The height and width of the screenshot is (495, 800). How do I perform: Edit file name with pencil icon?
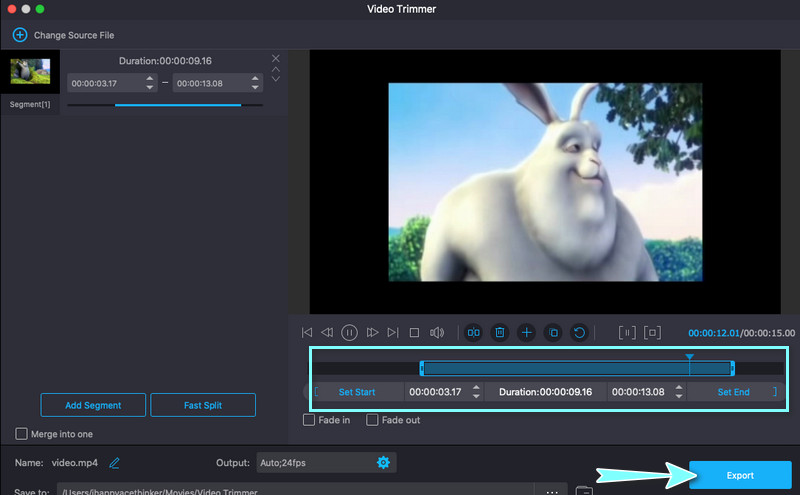115,462
